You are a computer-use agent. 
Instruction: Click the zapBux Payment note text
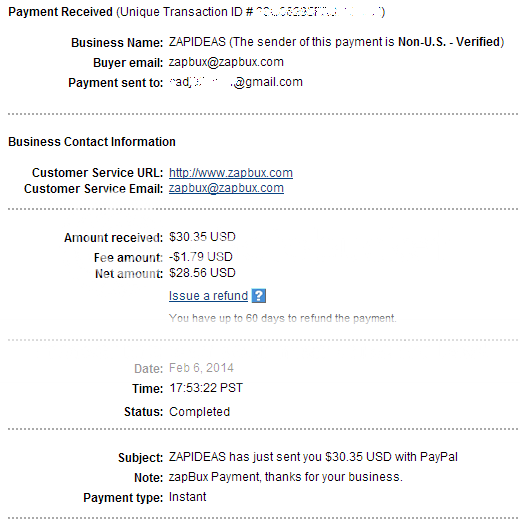[x=285, y=477]
